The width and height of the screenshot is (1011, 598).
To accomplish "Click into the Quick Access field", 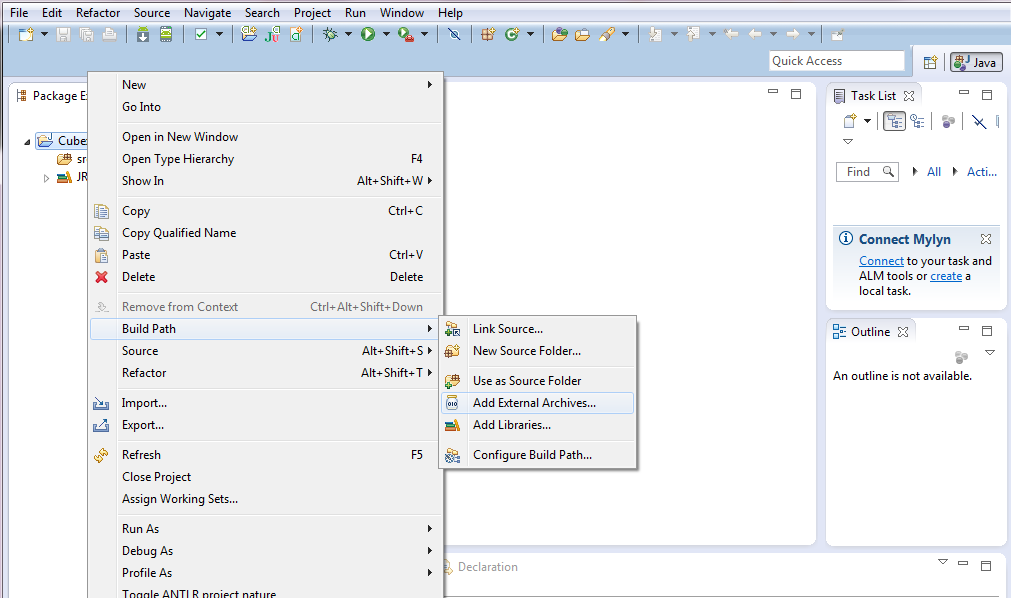I will tap(837, 61).
